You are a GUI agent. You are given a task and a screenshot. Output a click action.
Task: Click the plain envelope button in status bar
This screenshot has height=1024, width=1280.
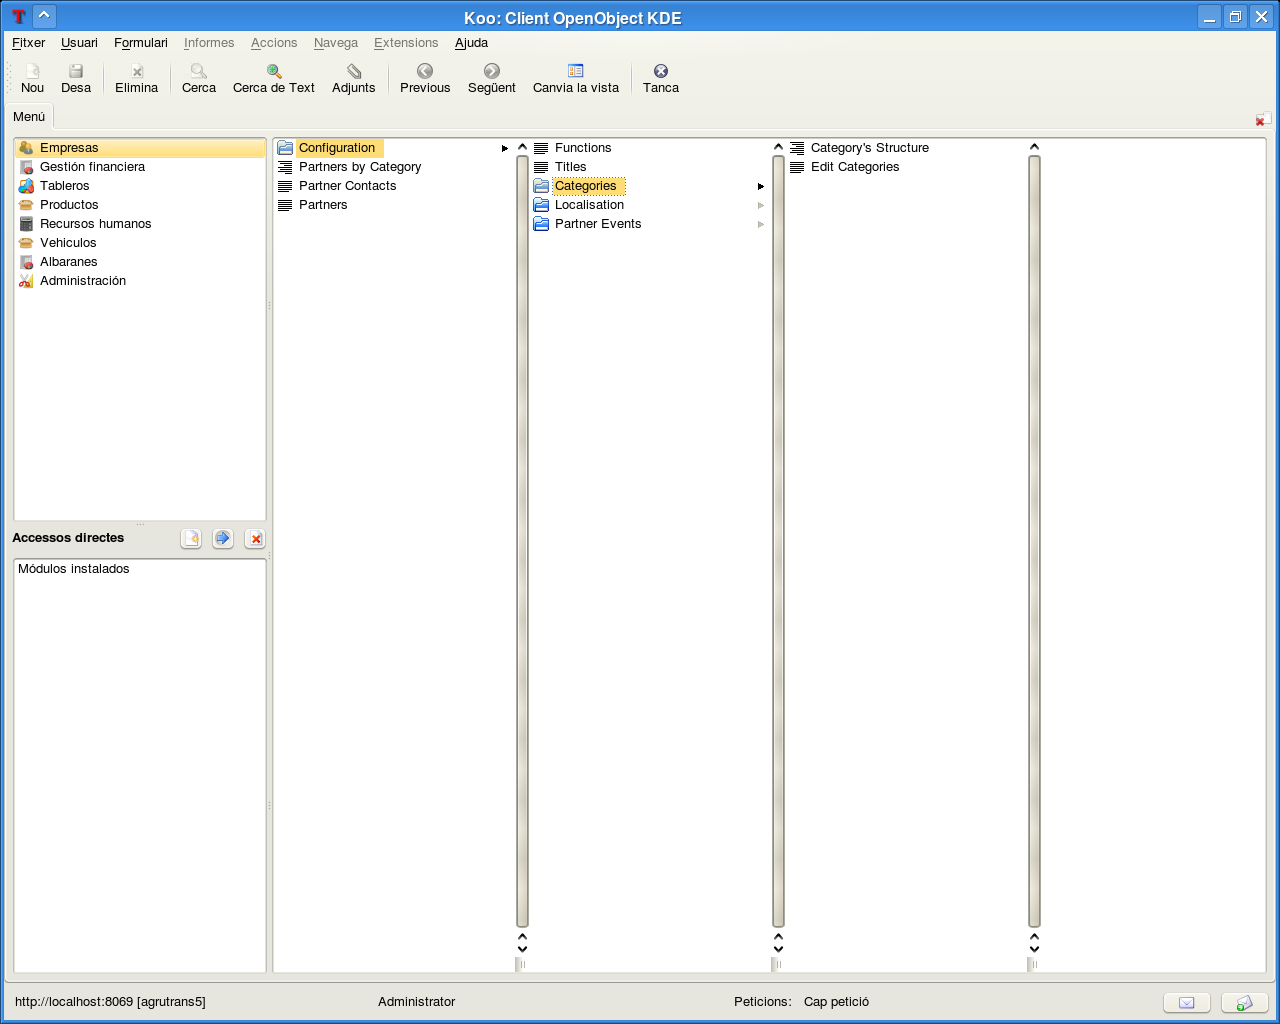coord(1187,1002)
